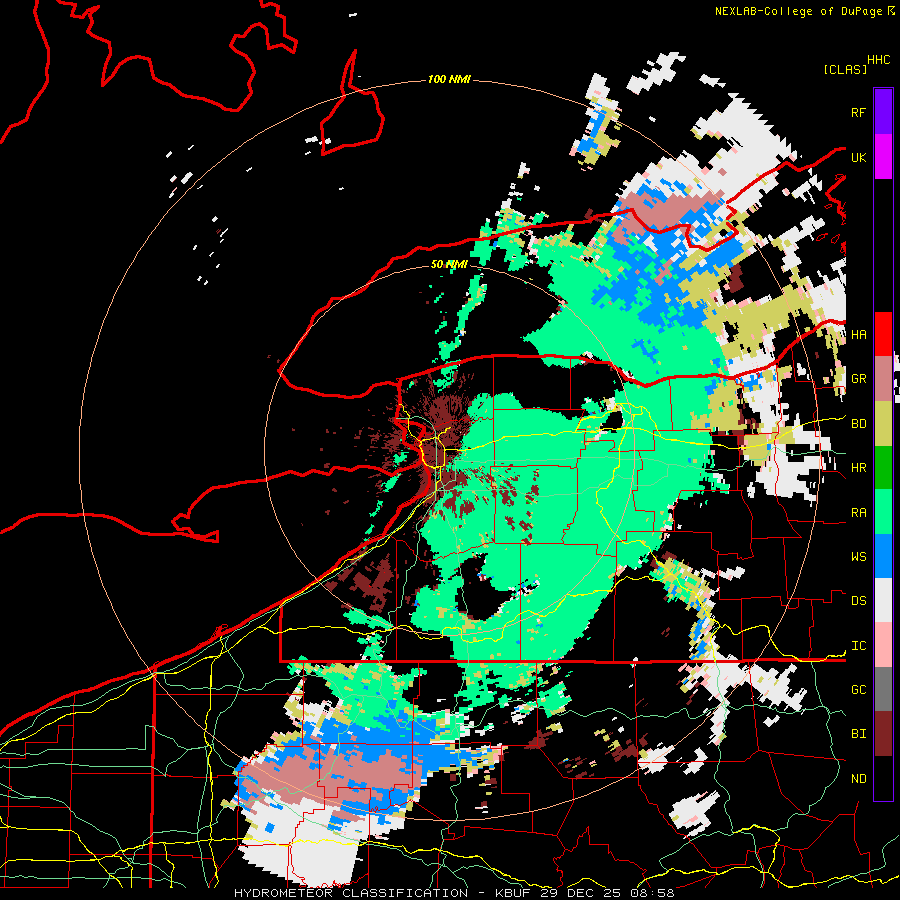Image resolution: width=900 pixels, height=900 pixels.
Task: Click the "HYDROMETEOR CLASSIFICATION" caption text
Action: tap(351, 893)
